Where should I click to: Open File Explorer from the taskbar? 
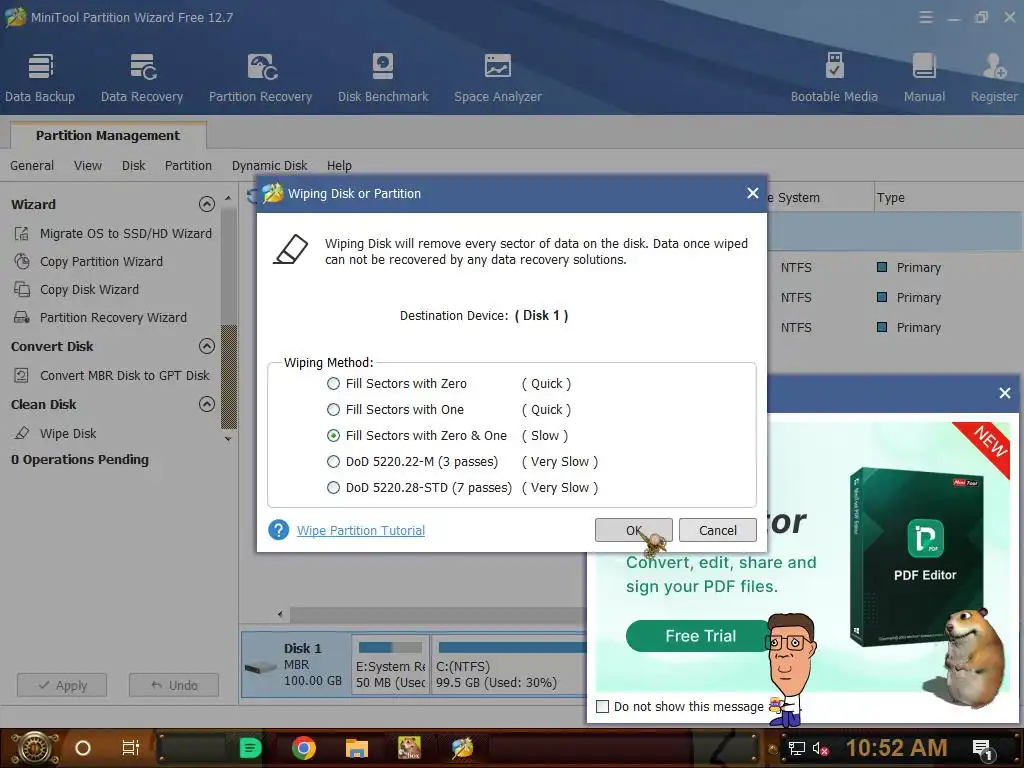tap(357, 748)
